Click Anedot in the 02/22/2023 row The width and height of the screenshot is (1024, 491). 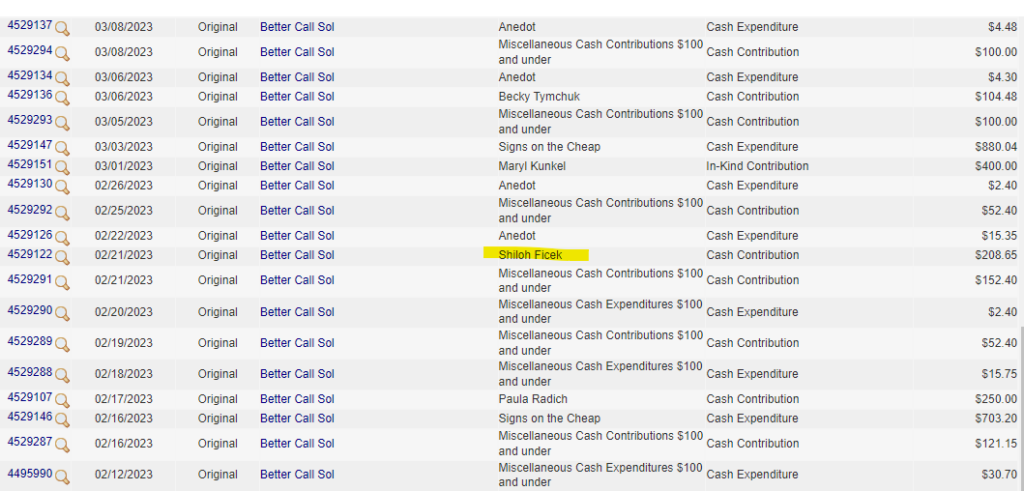click(517, 236)
